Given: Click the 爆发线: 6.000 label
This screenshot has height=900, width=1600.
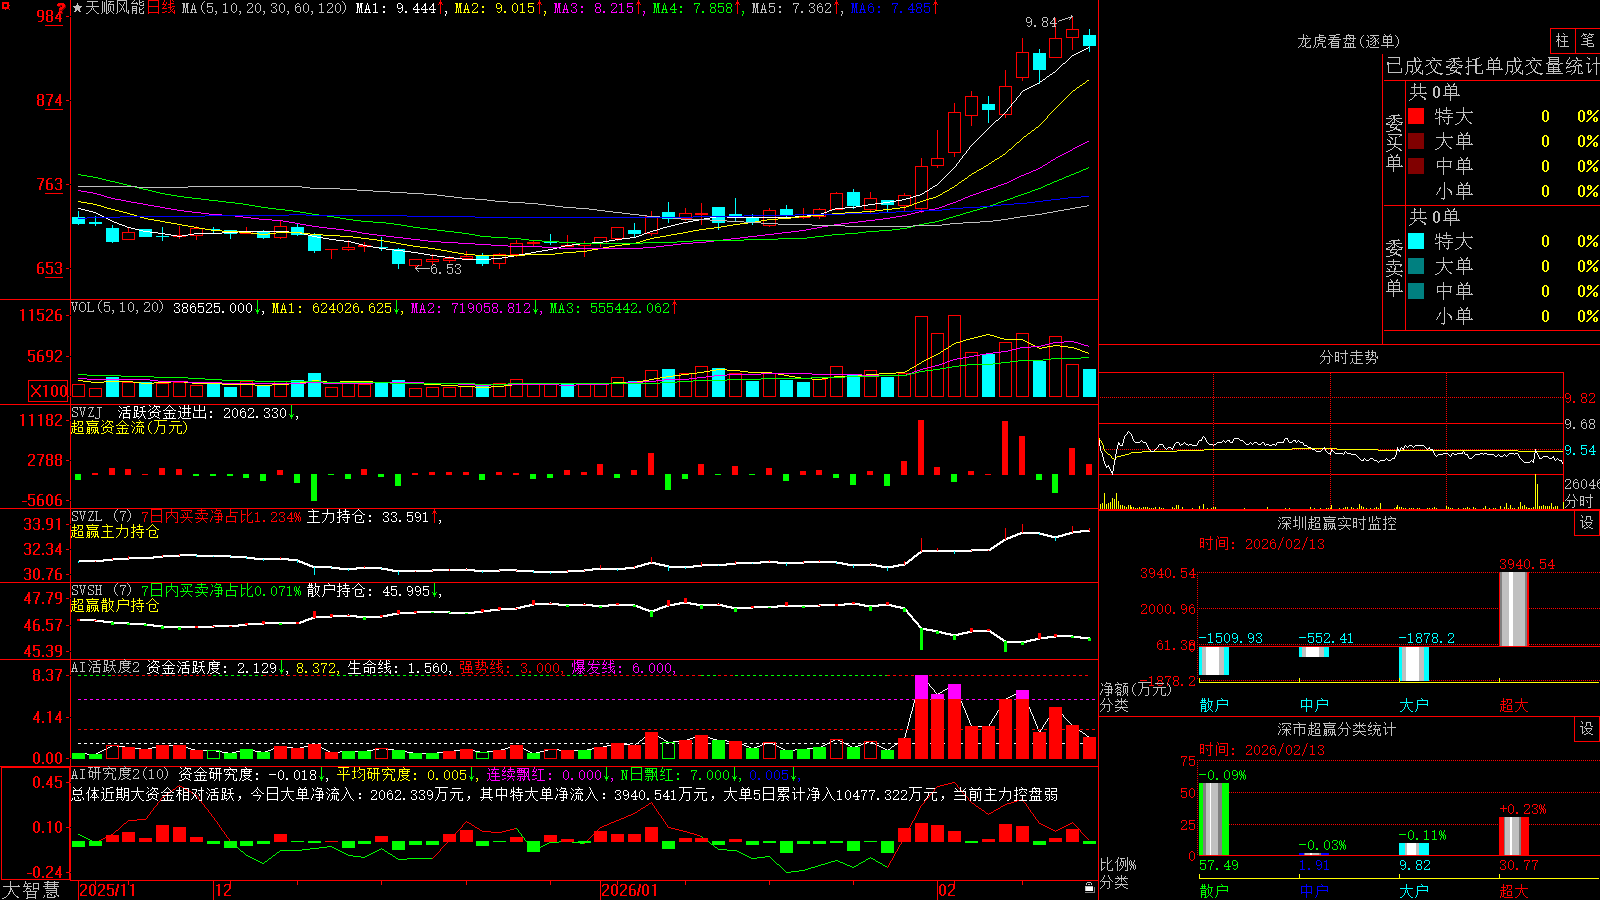Looking at the screenshot, I should (623, 668).
